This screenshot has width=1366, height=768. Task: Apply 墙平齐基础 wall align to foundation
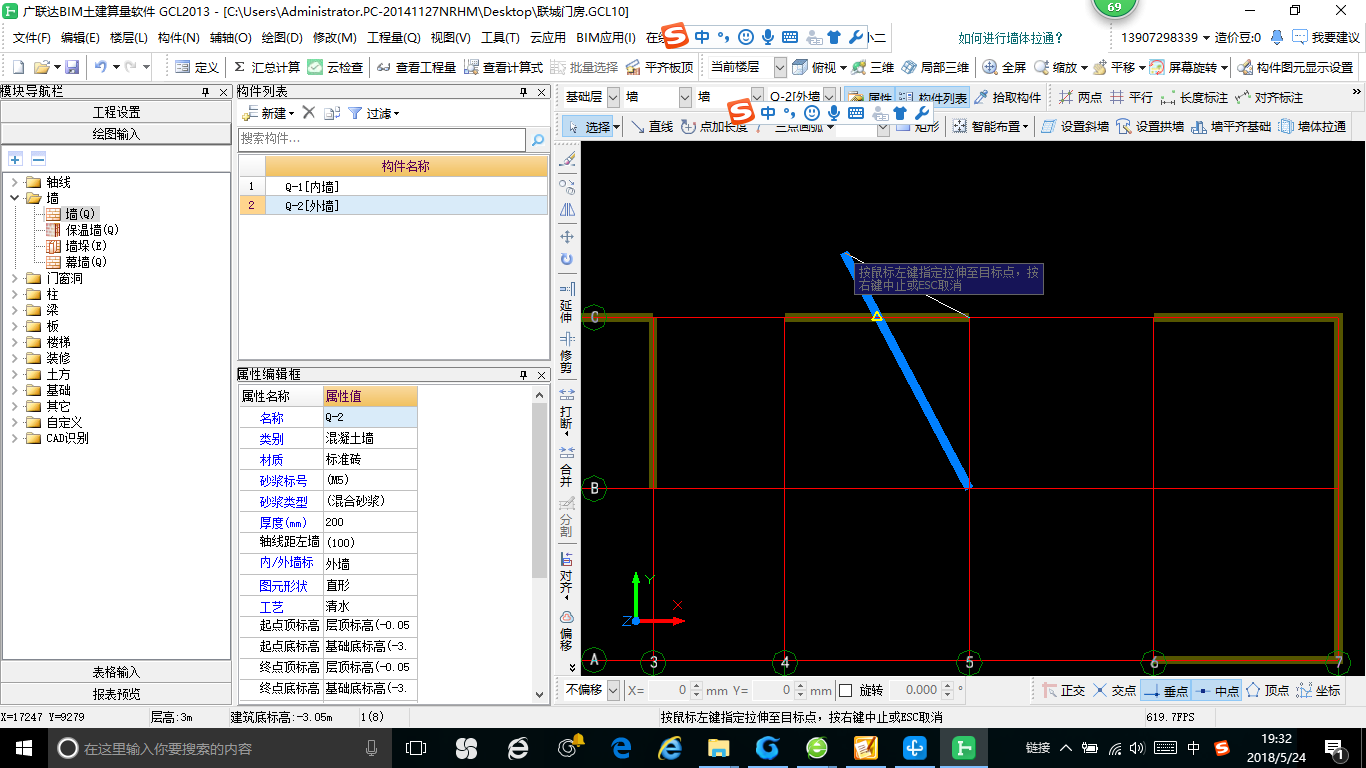point(1231,127)
